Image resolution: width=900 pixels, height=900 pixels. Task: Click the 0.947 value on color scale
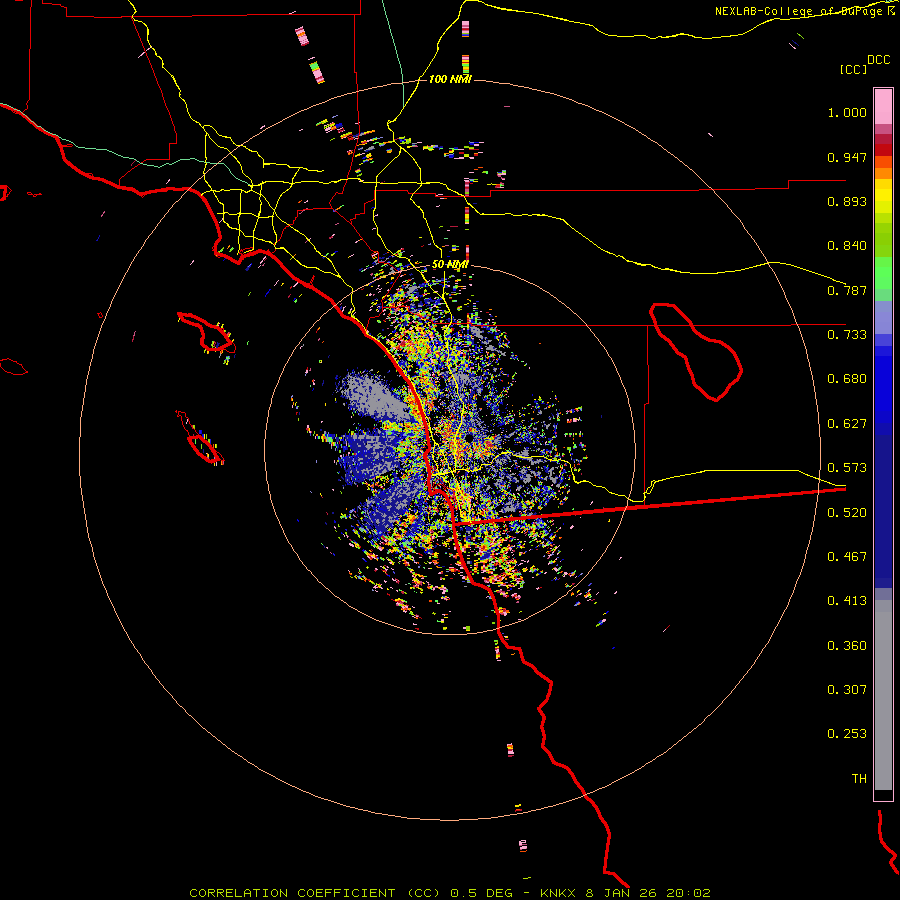(x=847, y=157)
